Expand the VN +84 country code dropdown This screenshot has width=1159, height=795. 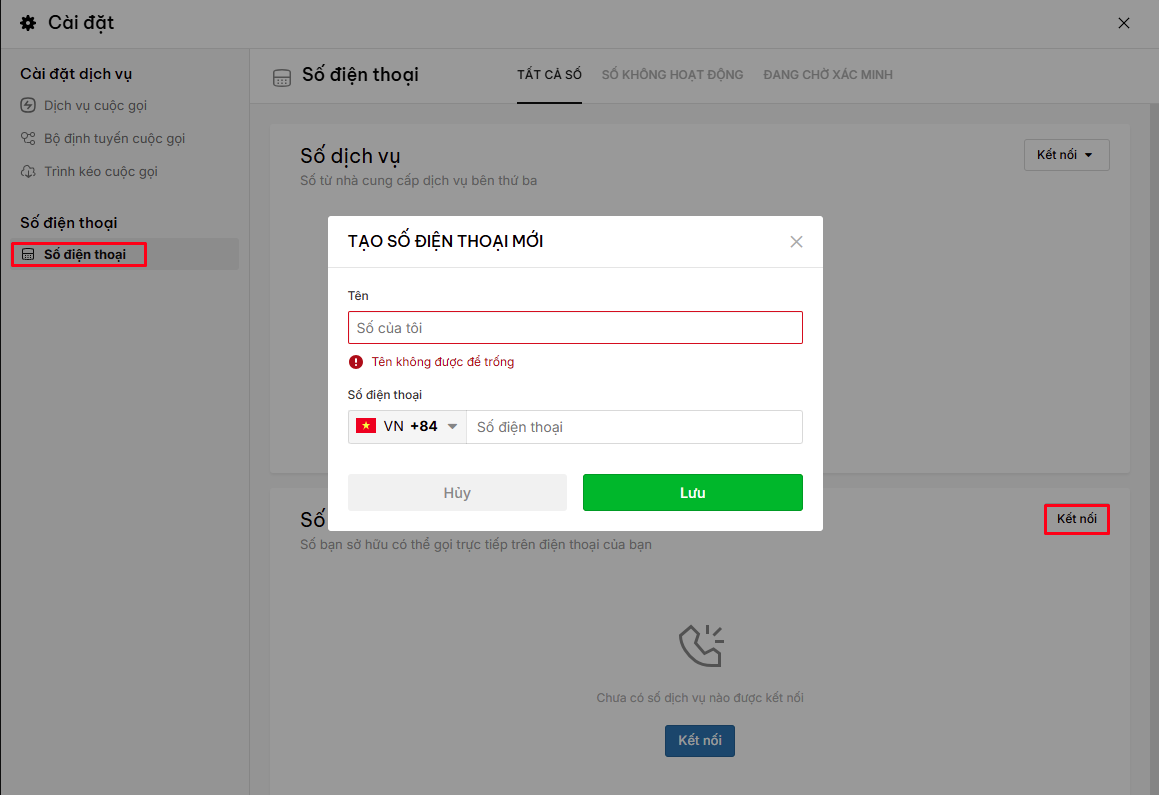(x=407, y=427)
